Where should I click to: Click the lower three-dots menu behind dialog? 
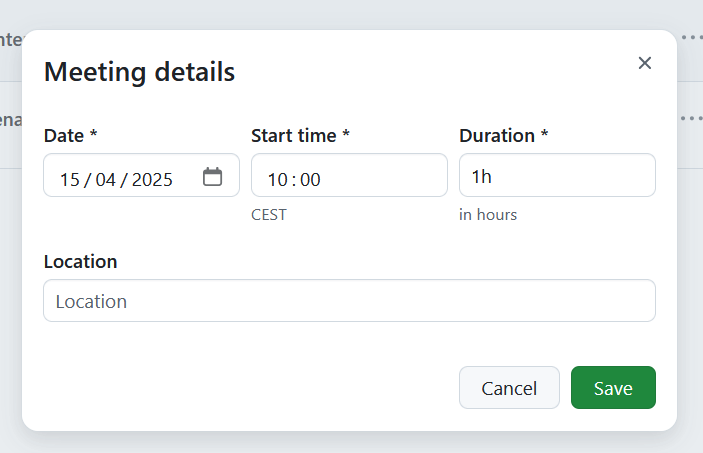point(691,118)
